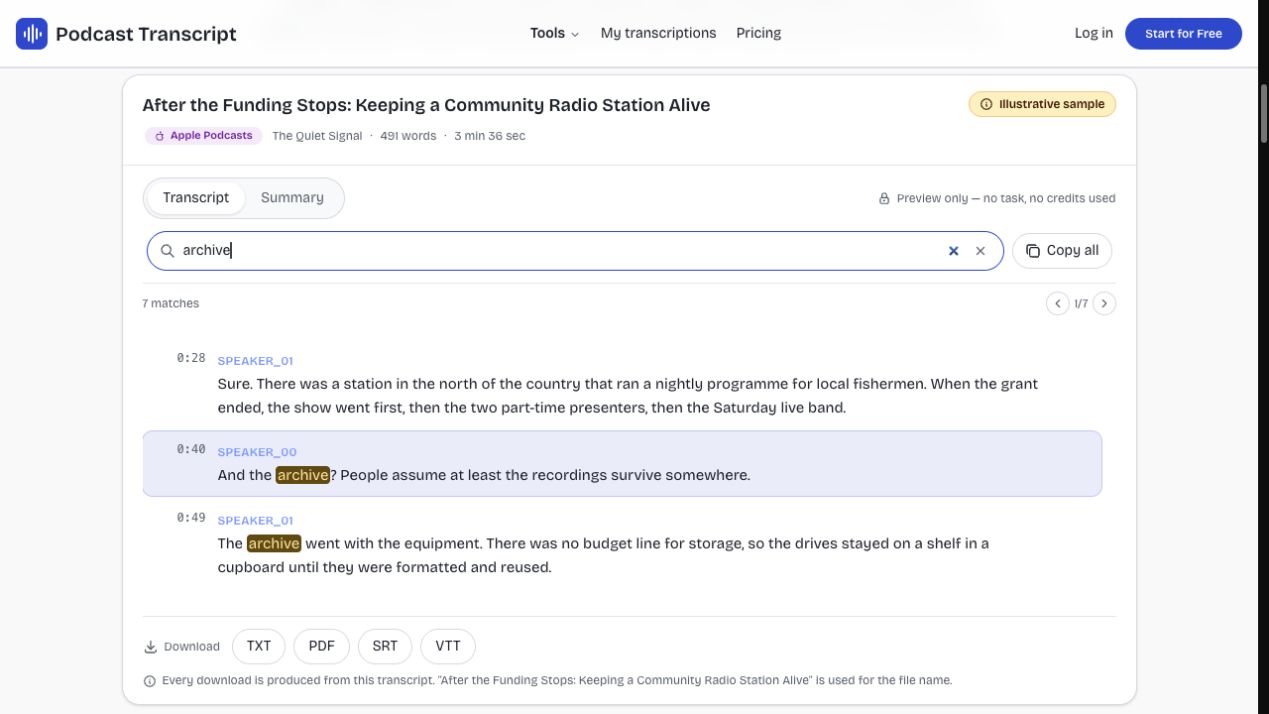Download transcript as SRT
This screenshot has height=714, width=1269.
pos(385,646)
